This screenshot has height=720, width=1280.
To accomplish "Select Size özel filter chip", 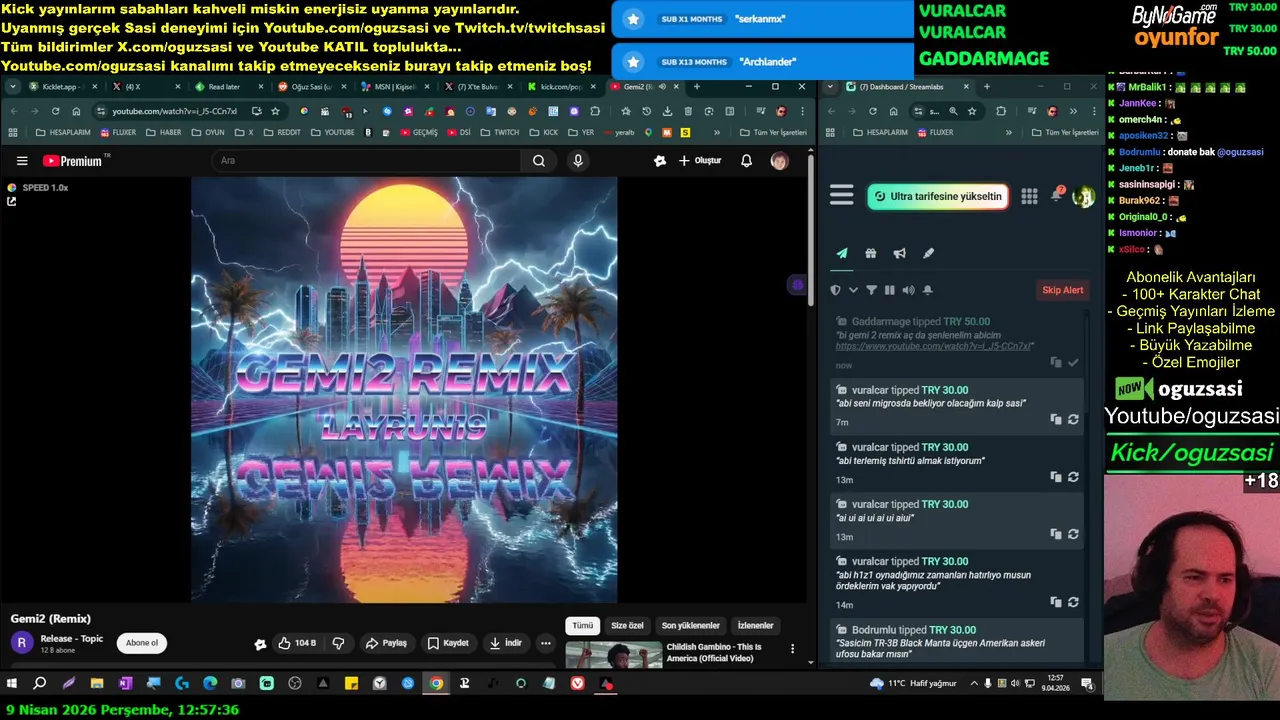I will (x=627, y=626).
